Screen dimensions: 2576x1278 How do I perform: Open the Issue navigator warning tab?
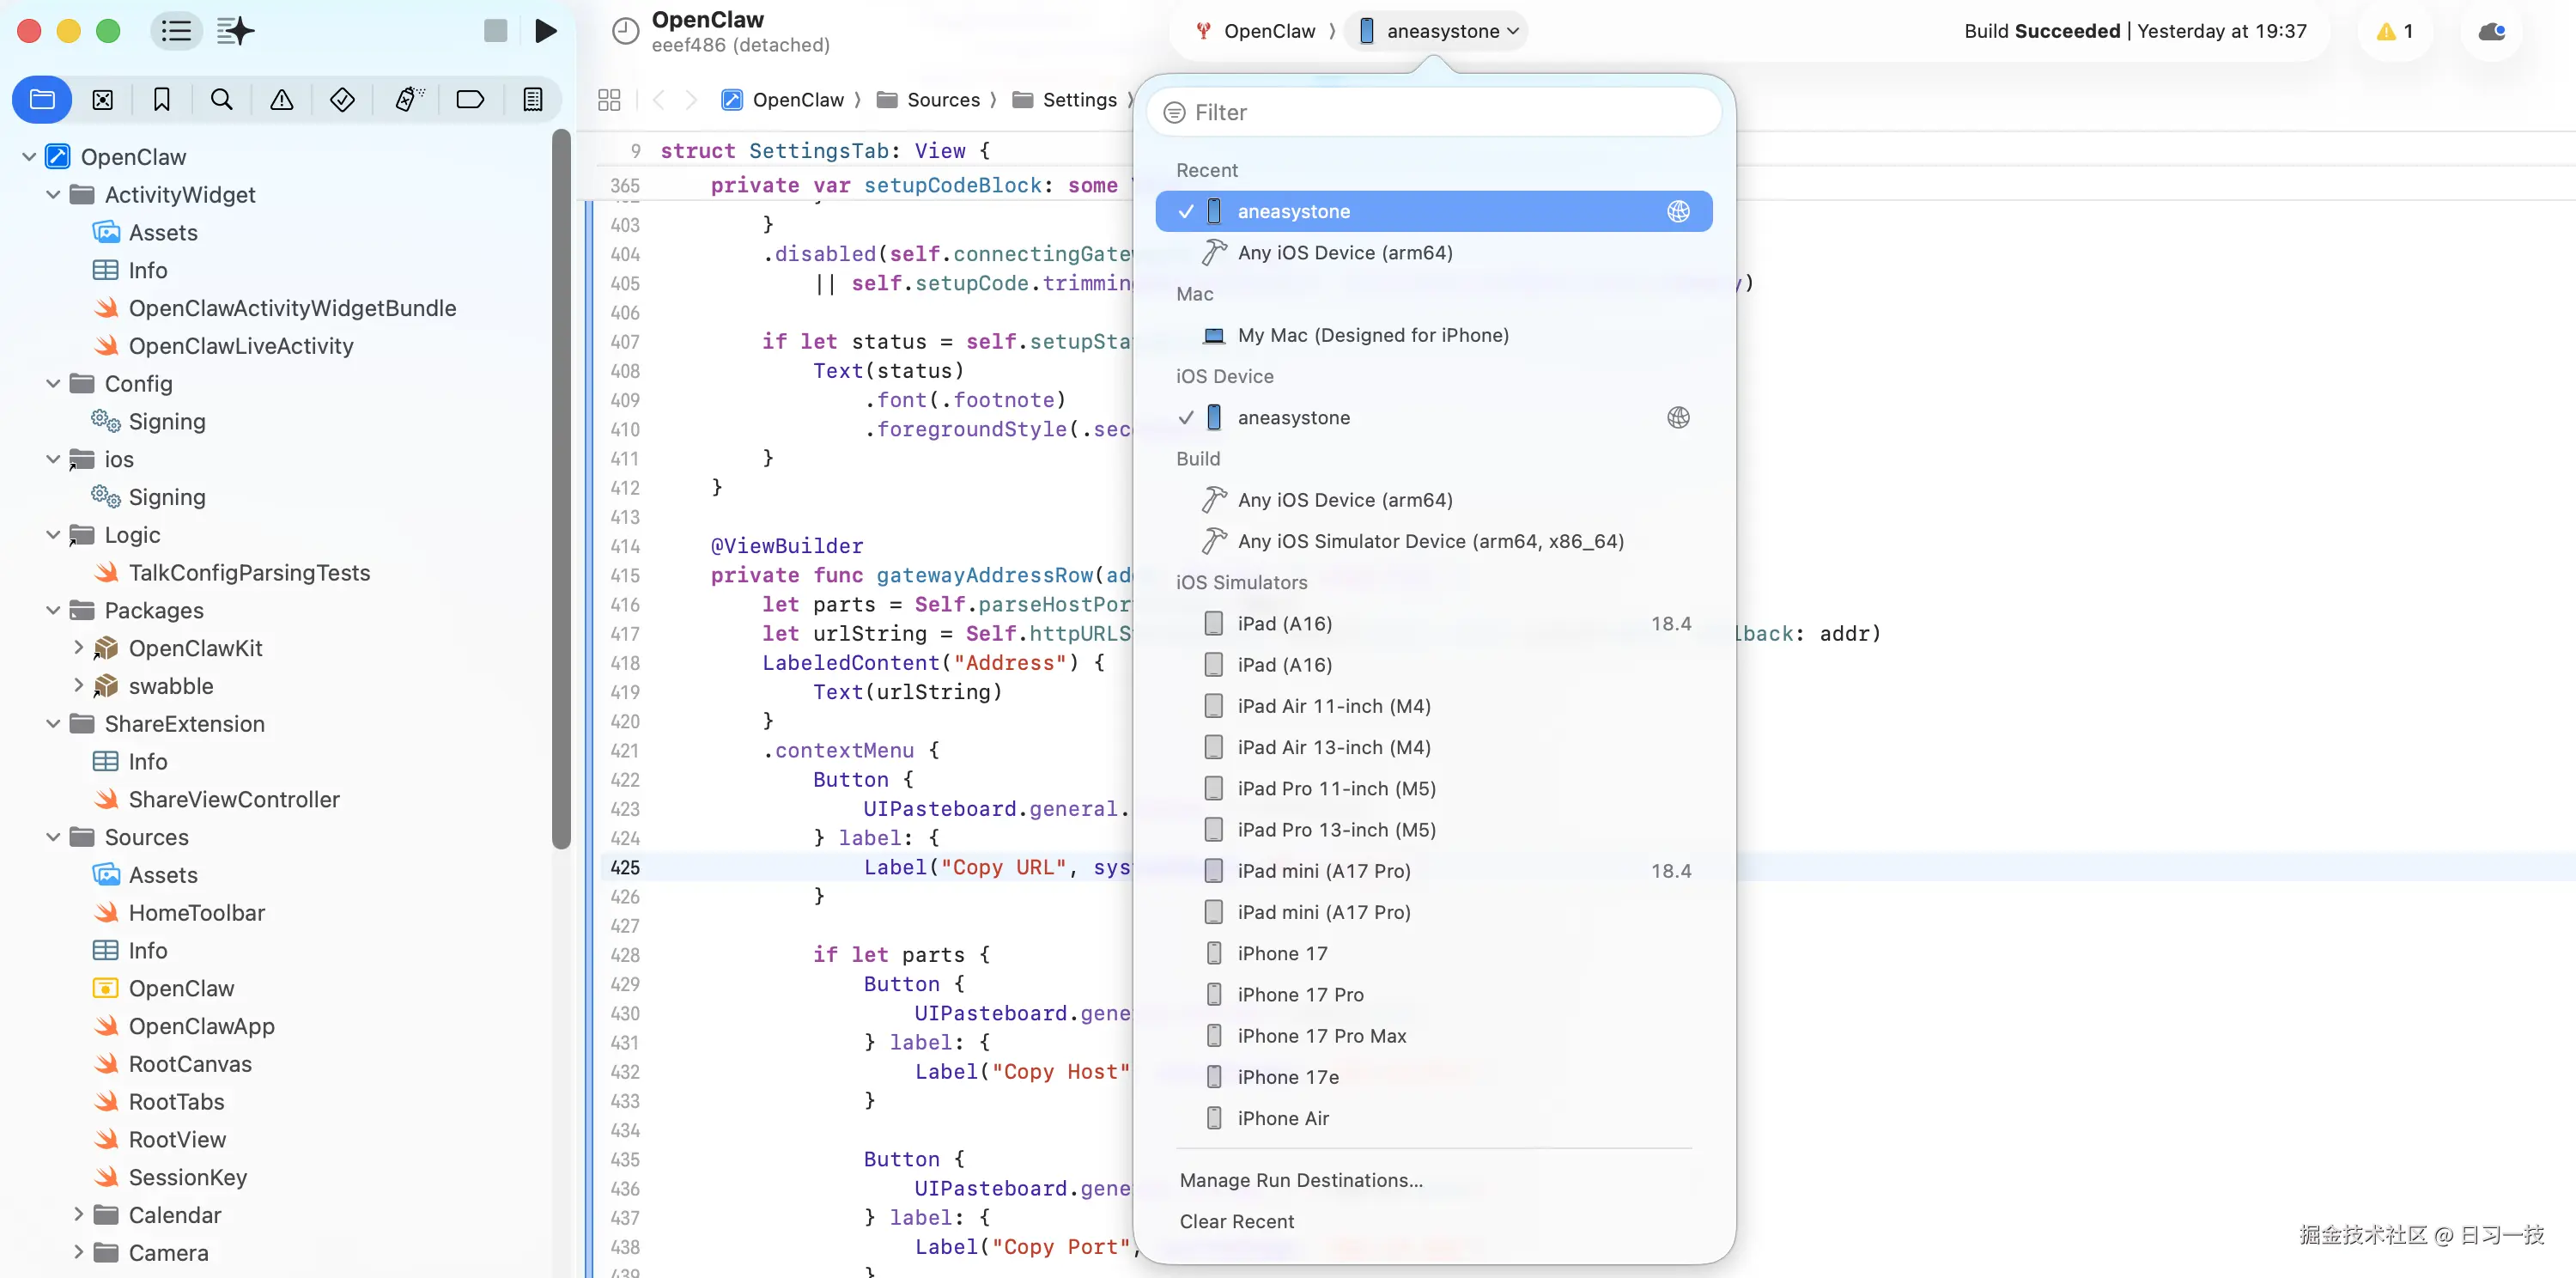coord(282,99)
